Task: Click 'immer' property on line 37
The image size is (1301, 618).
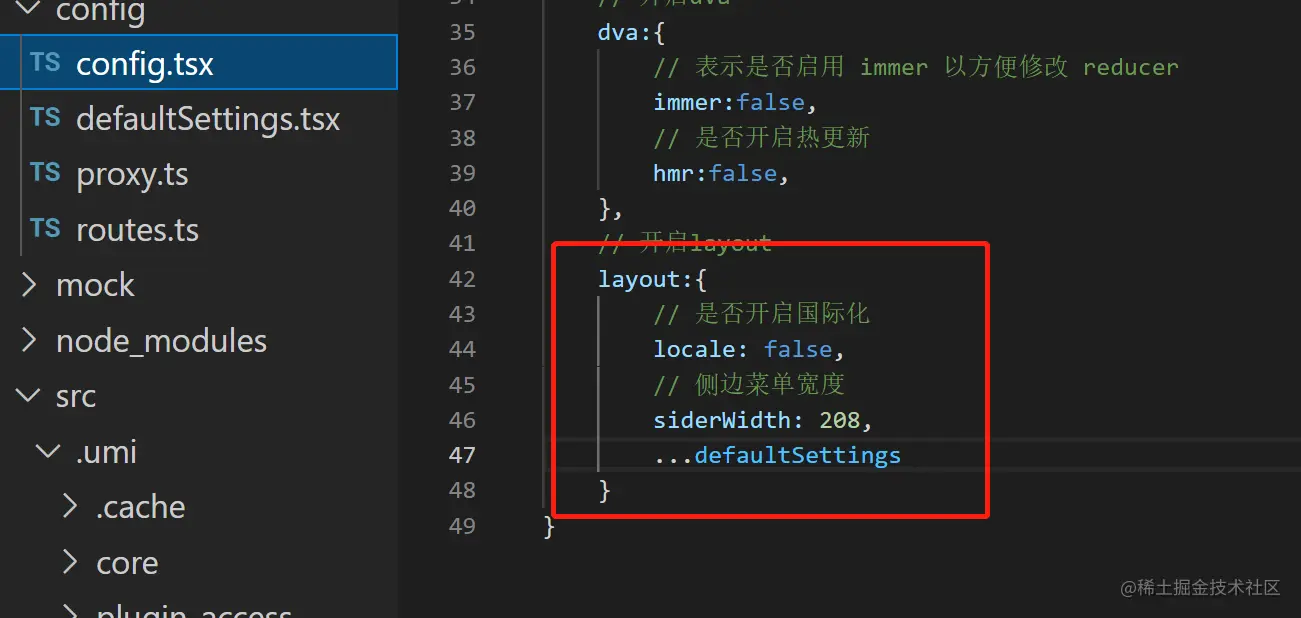Action: pyautogui.click(x=688, y=103)
